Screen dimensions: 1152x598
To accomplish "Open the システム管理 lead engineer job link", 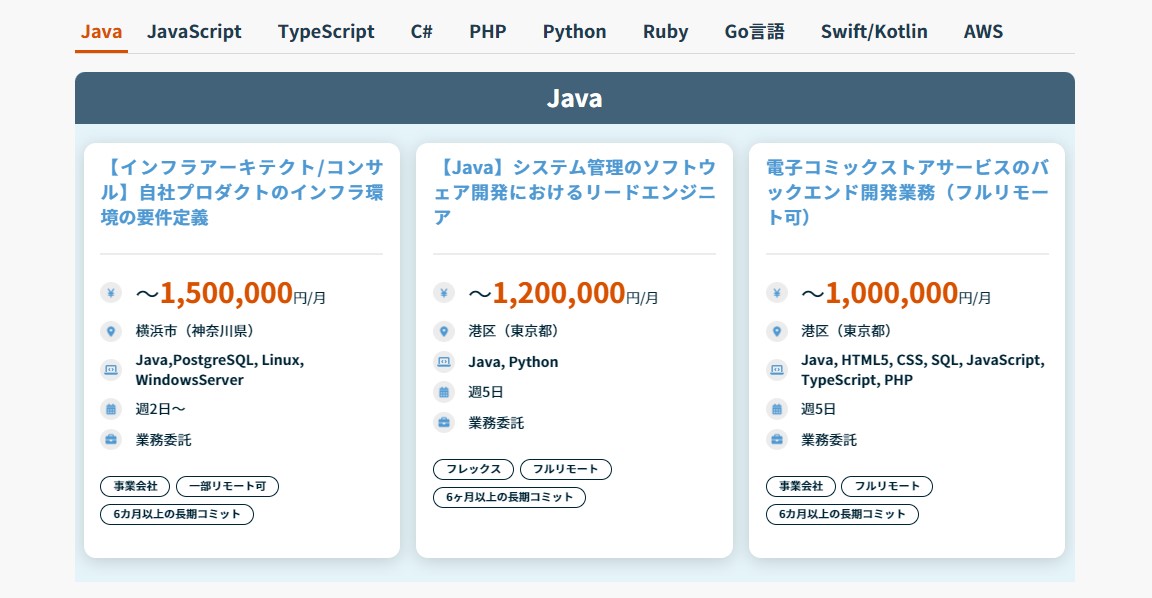I will (574, 191).
